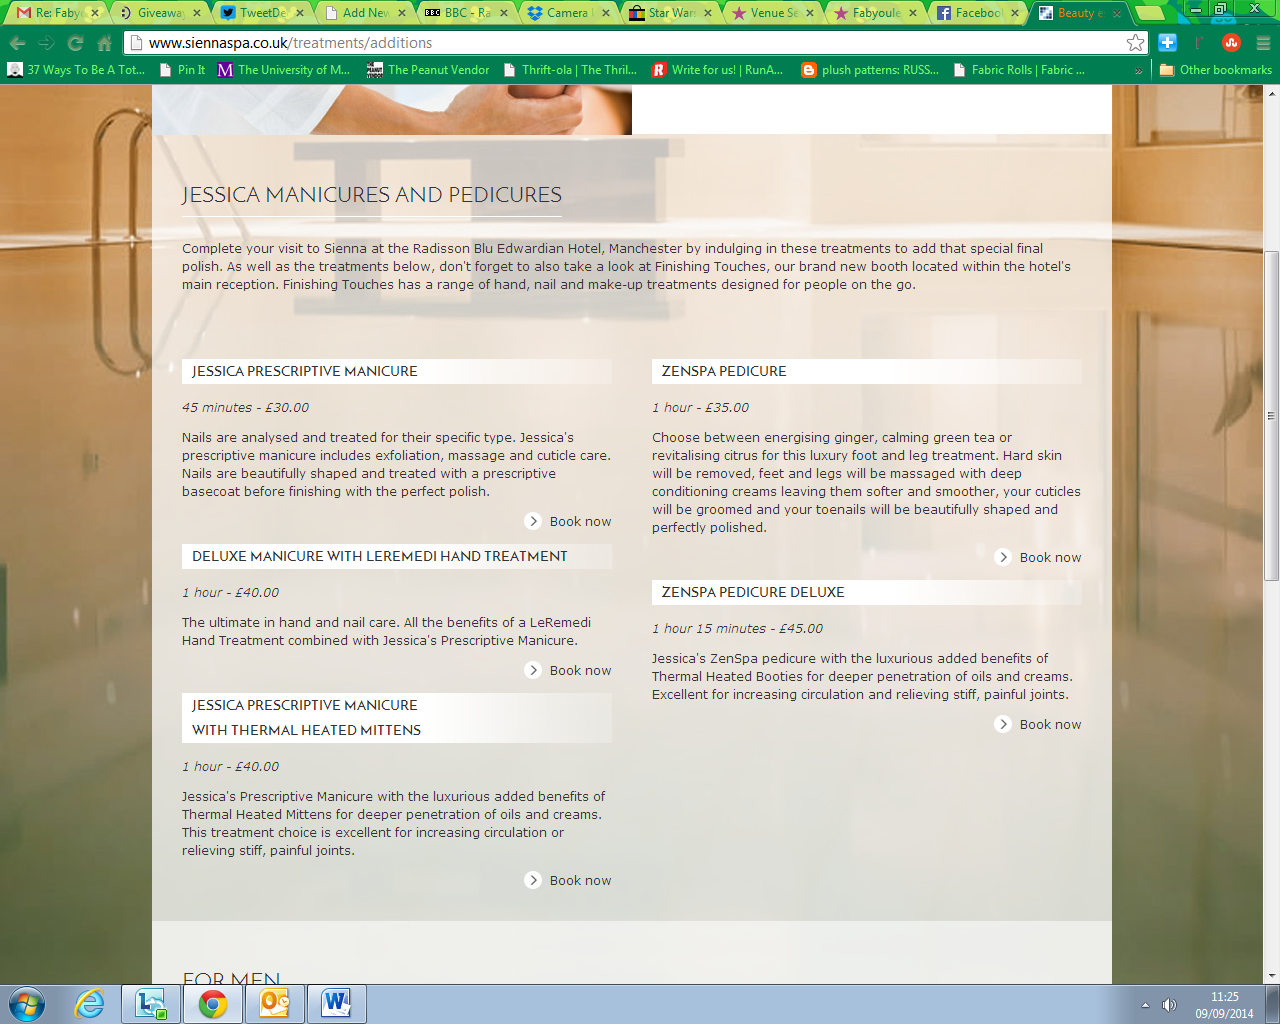Go back to the previous page

tap(18, 43)
